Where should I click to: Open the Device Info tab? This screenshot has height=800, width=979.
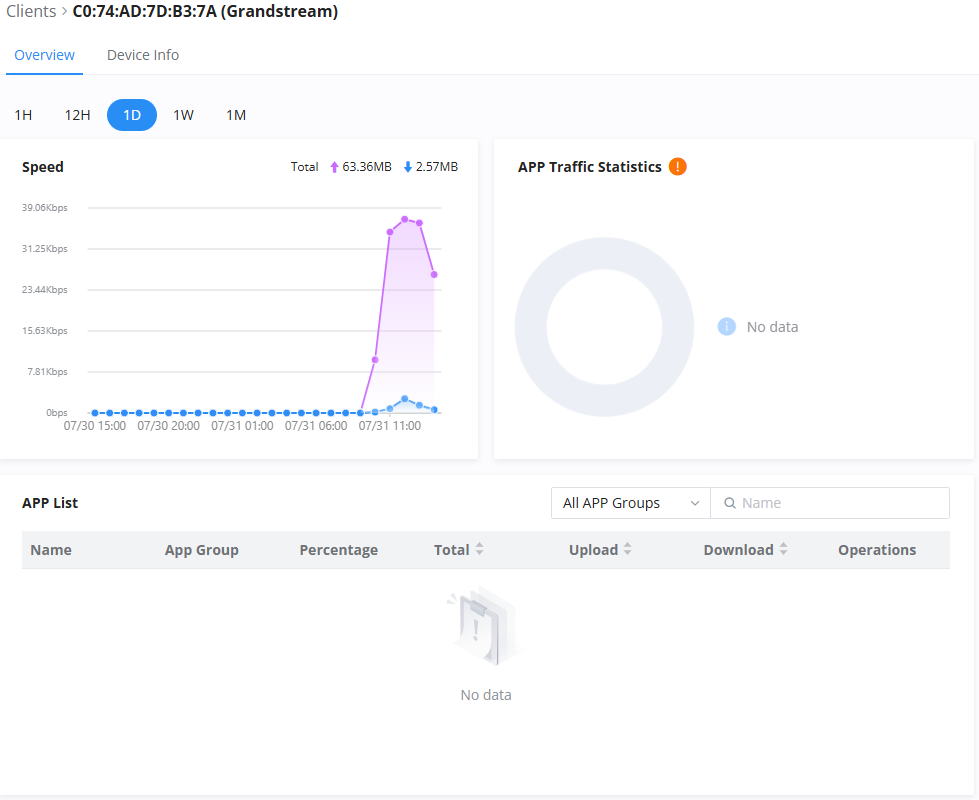pos(143,55)
